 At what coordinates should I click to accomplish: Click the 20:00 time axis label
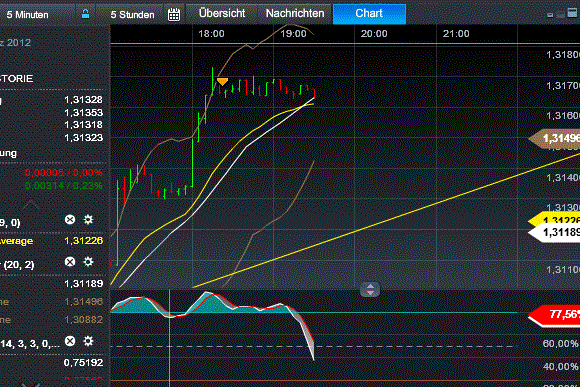374,34
